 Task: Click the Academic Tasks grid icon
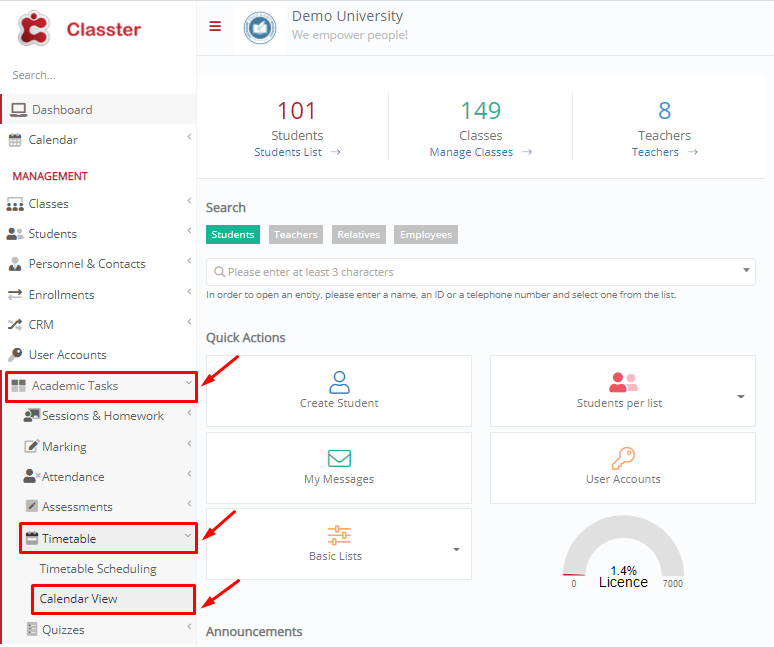pyautogui.click(x=19, y=385)
